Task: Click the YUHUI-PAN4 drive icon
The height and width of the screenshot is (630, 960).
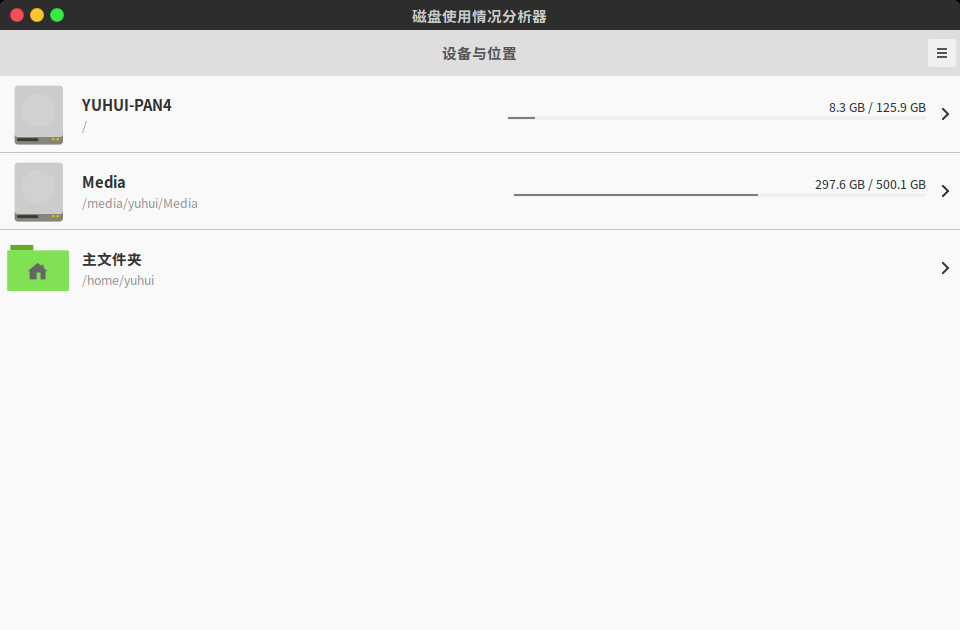Action: point(39,115)
